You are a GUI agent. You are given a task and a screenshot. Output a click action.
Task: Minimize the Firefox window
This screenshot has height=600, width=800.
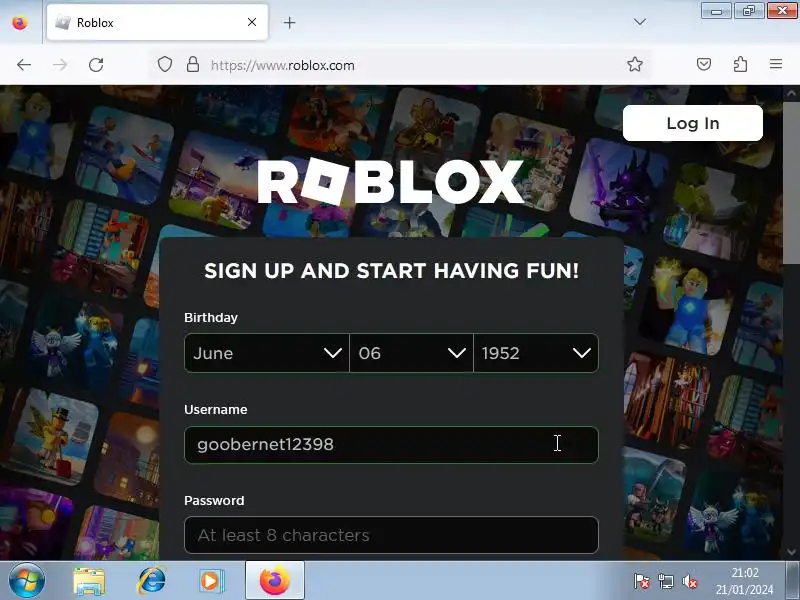(x=716, y=10)
